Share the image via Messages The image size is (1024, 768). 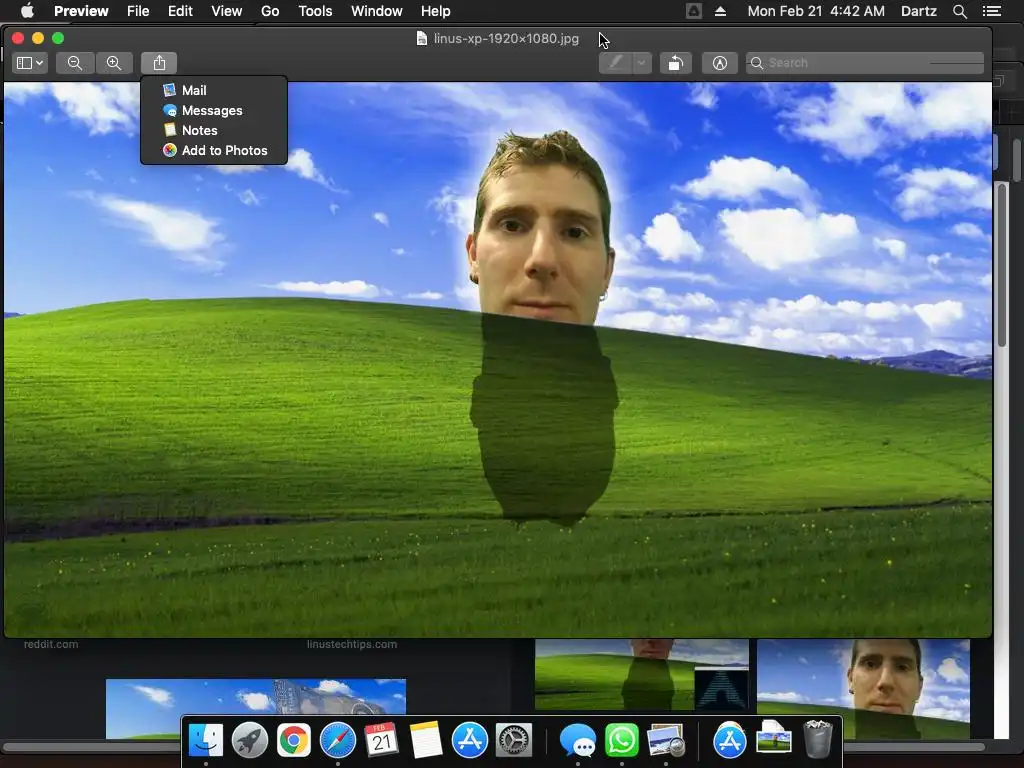point(214,110)
